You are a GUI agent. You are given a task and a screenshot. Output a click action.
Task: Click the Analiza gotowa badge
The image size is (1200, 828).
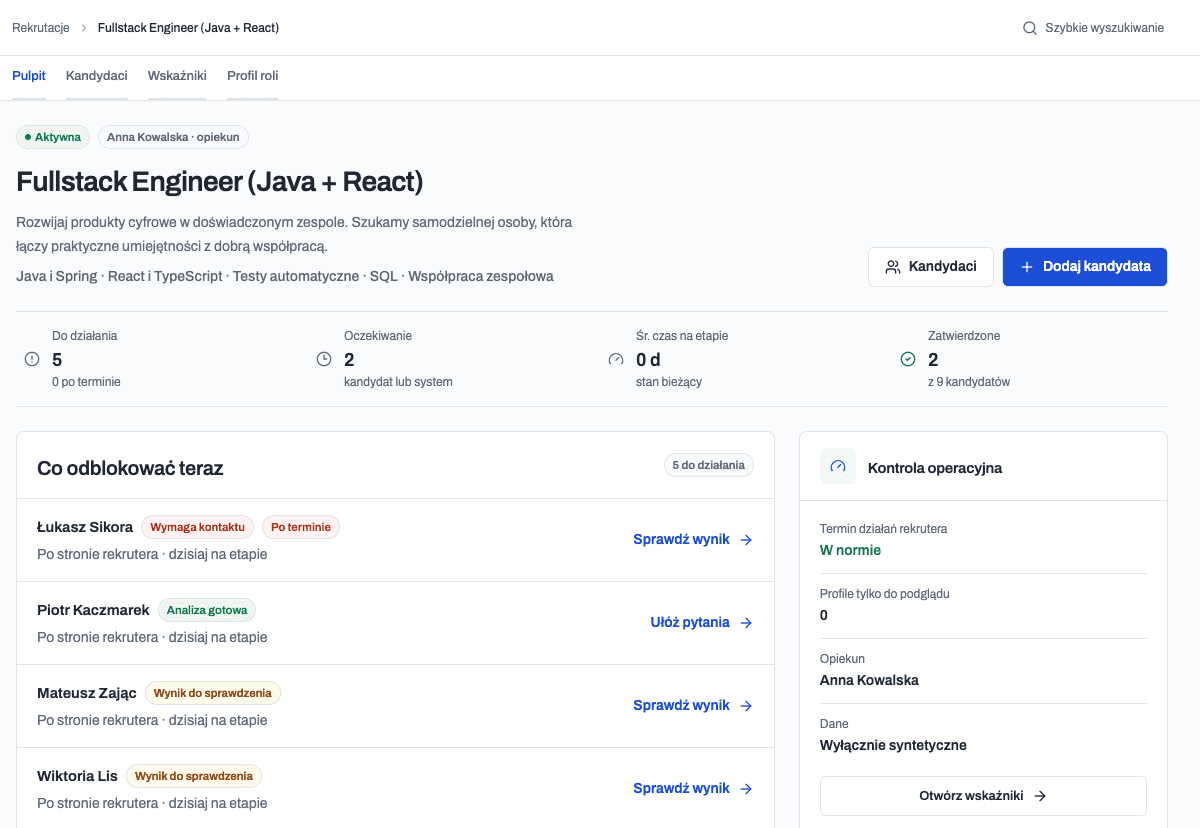[x=207, y=610]
